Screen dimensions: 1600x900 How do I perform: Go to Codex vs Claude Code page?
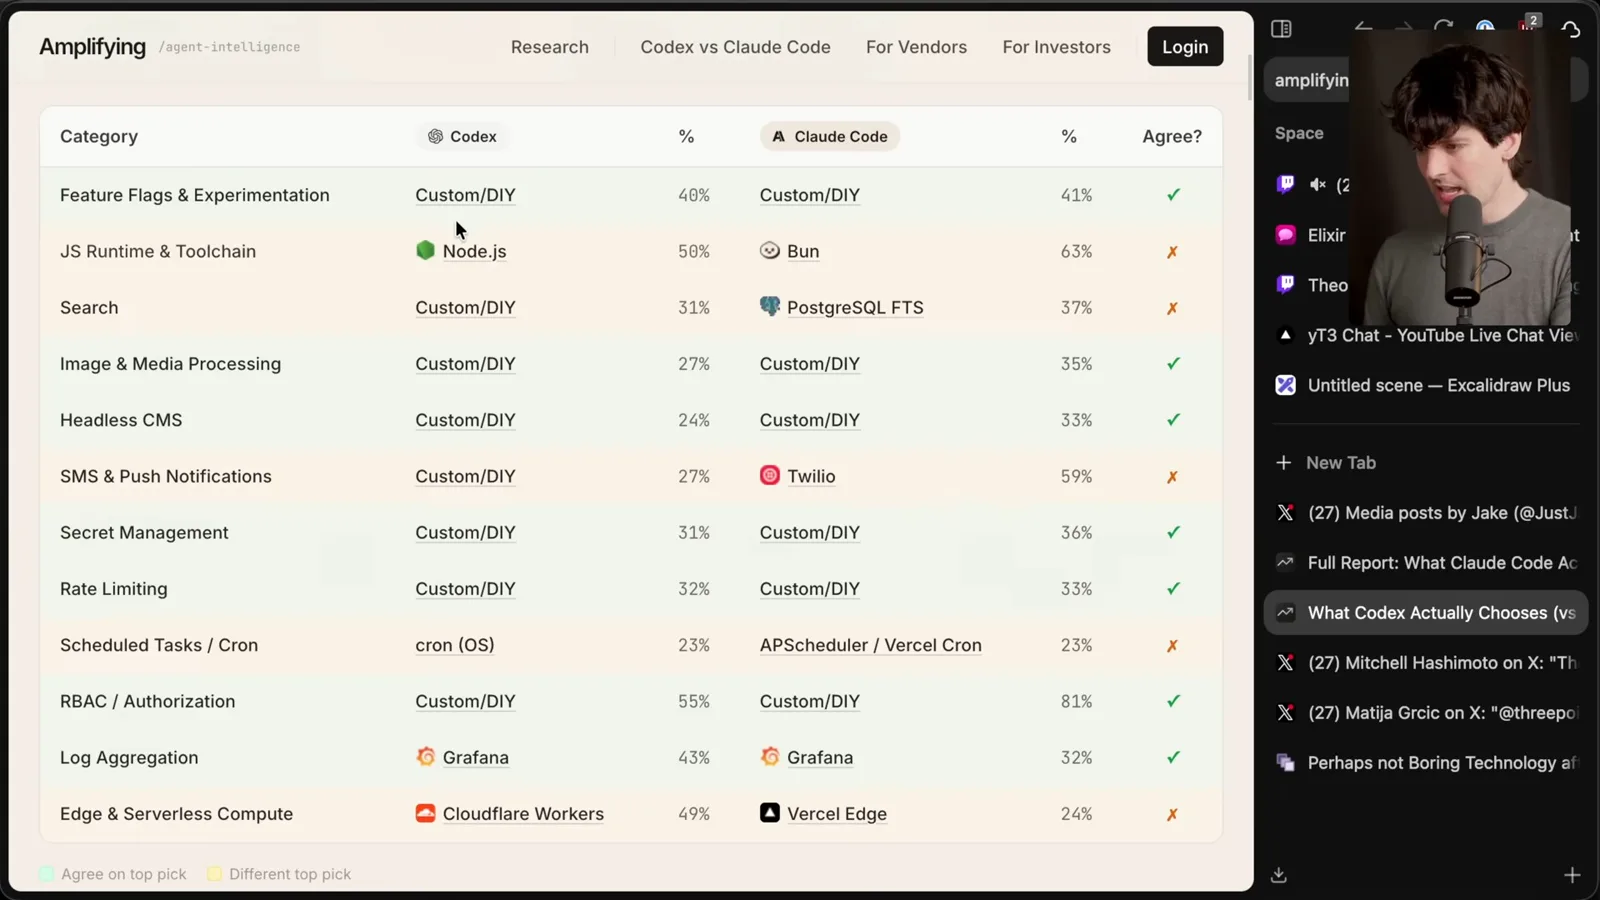735,47
